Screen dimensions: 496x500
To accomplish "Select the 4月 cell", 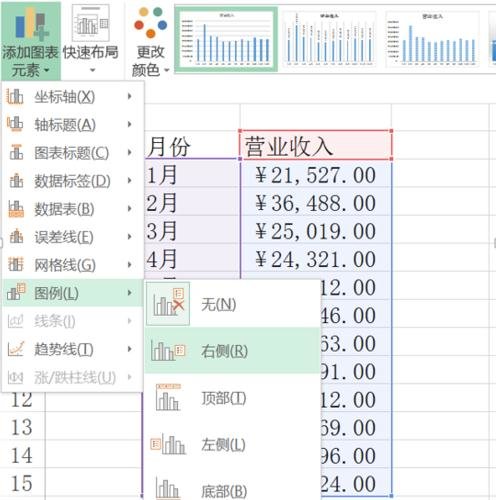I will tap(192, 258).
